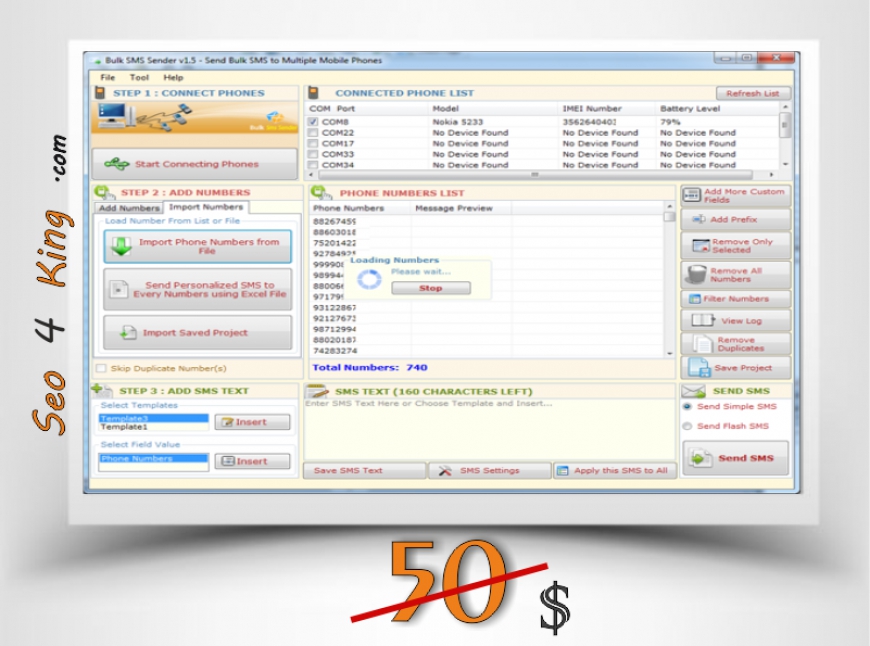The width and height of the screenshot is (870, 646).
Task: Select Template1 in templates list
Action: [x=154, y=427]
